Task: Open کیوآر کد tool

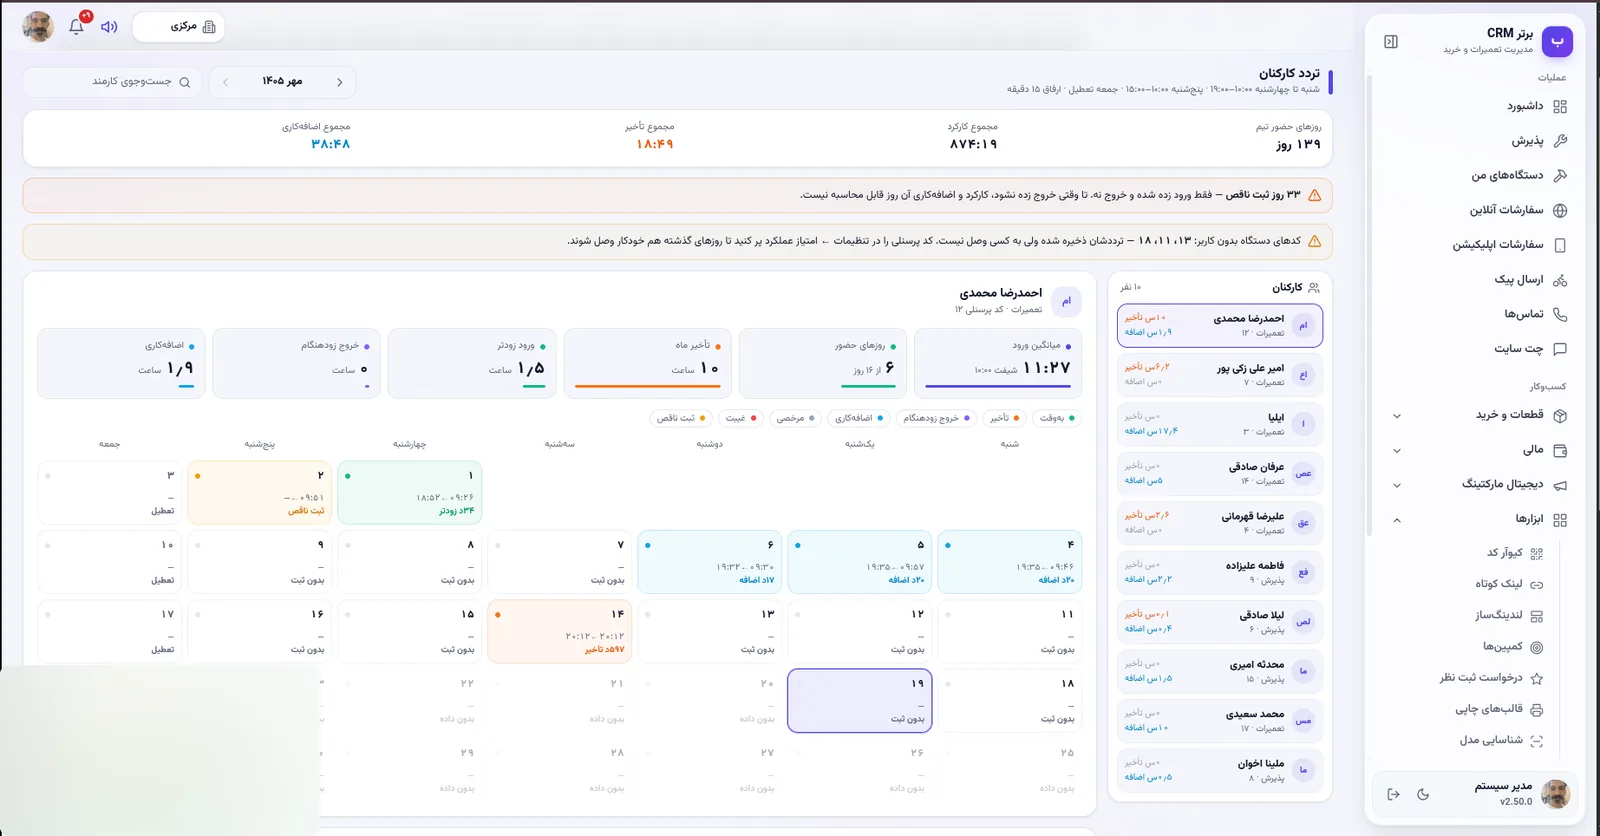Action: [x=1514, y=552]
